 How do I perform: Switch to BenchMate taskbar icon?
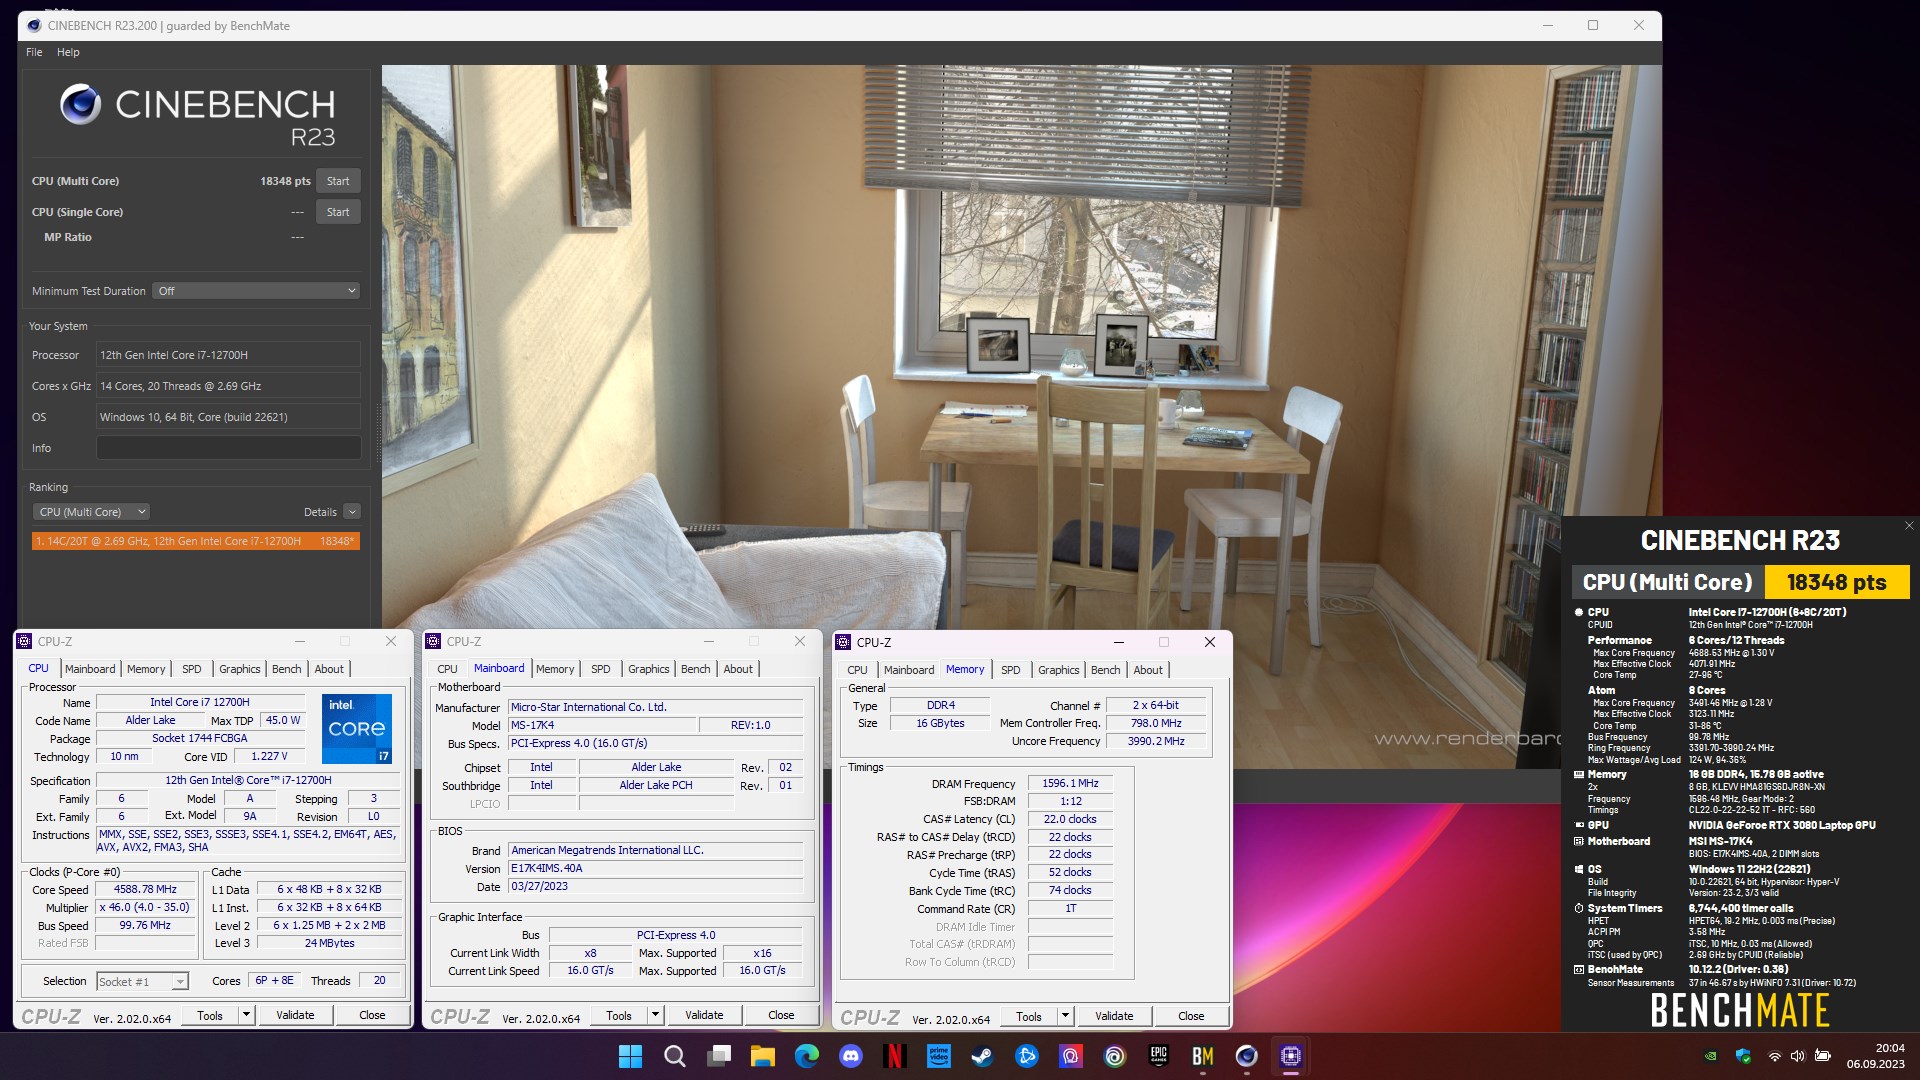(1203, 1056)
